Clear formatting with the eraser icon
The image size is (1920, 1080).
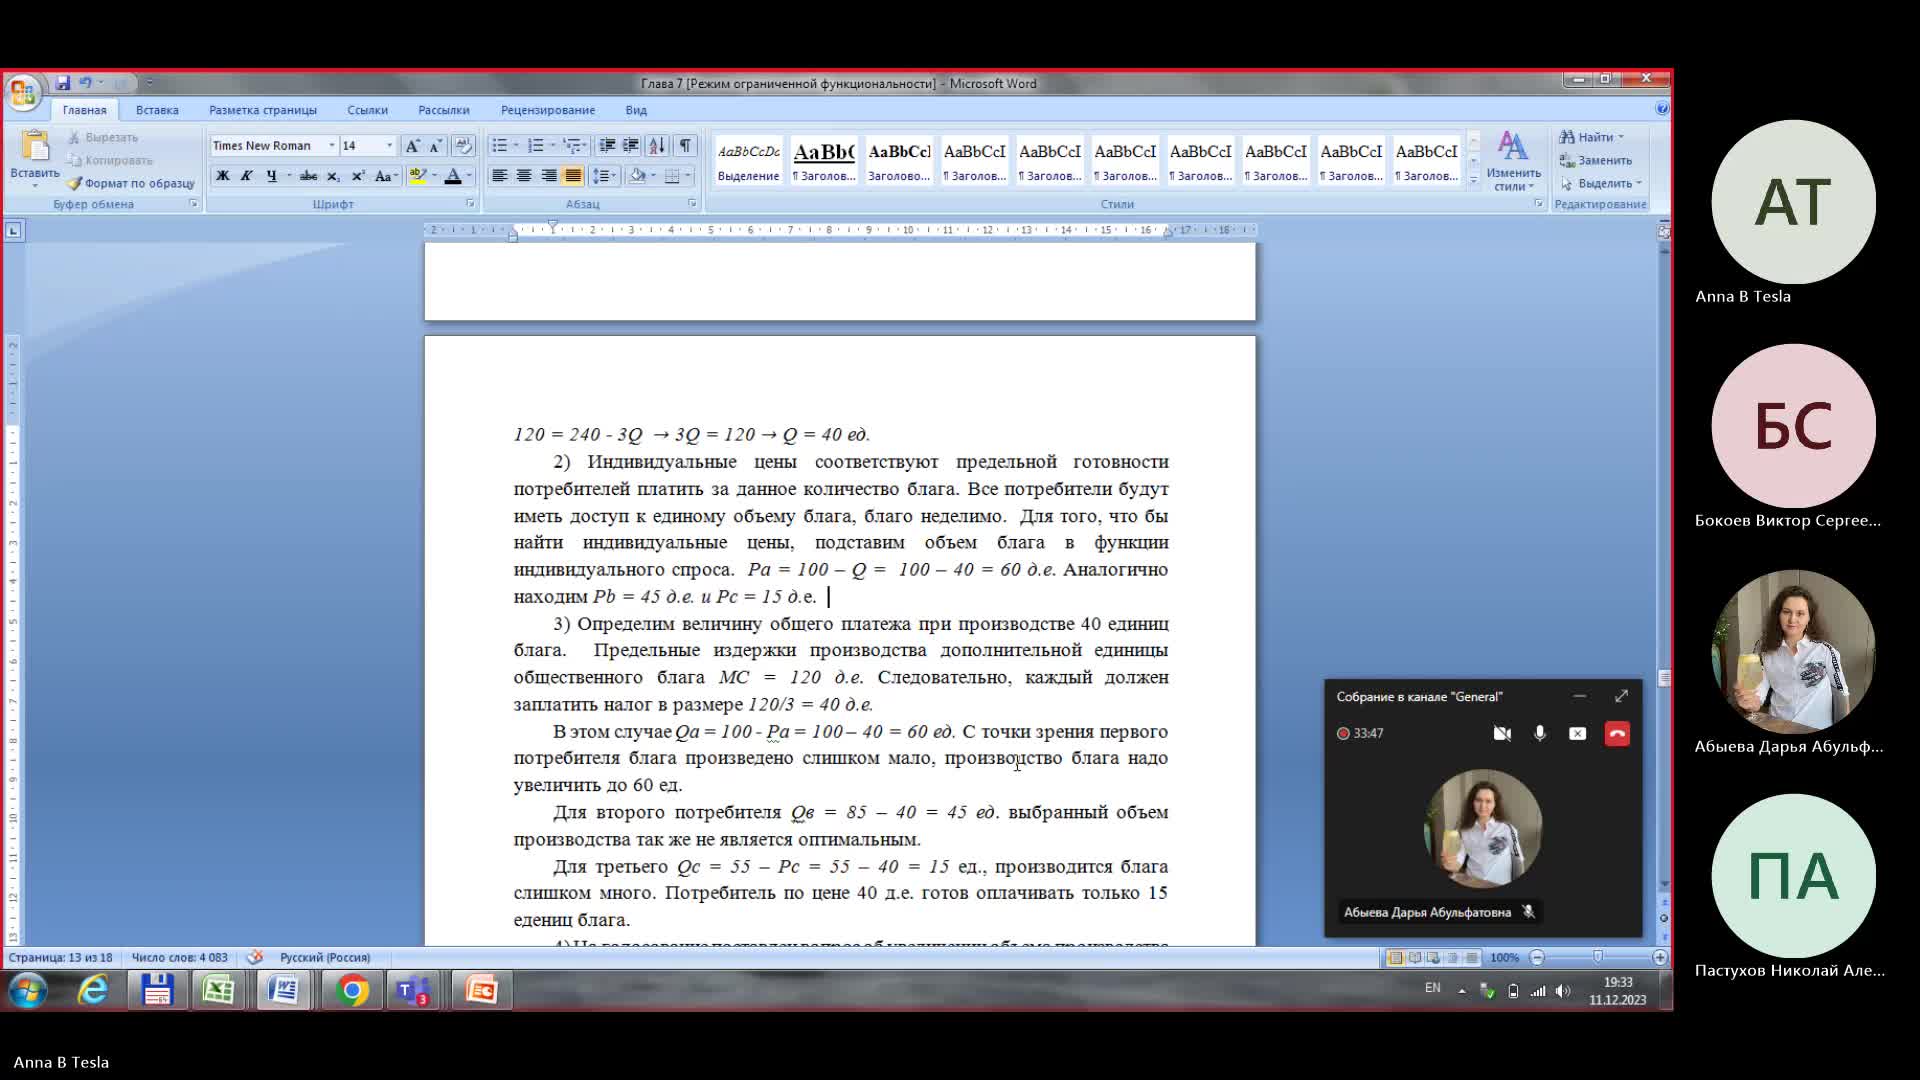click(463, 146)
